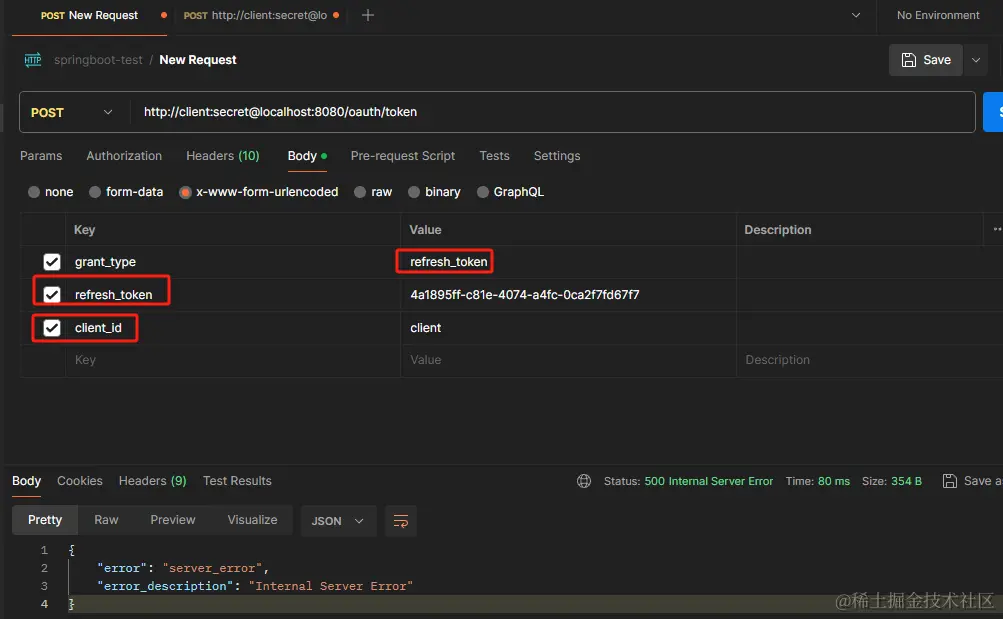Select the x-www-form-urlencoded radio

pos(185,192)
